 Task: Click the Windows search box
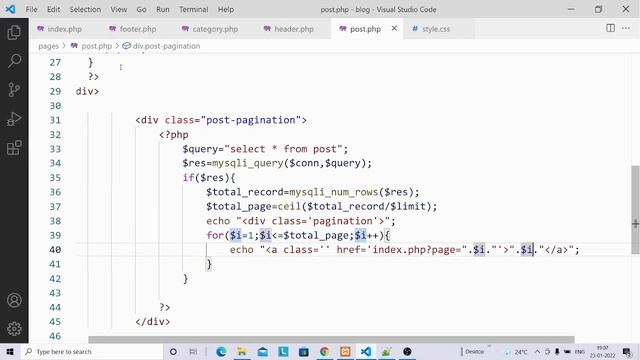click(92, 351)
